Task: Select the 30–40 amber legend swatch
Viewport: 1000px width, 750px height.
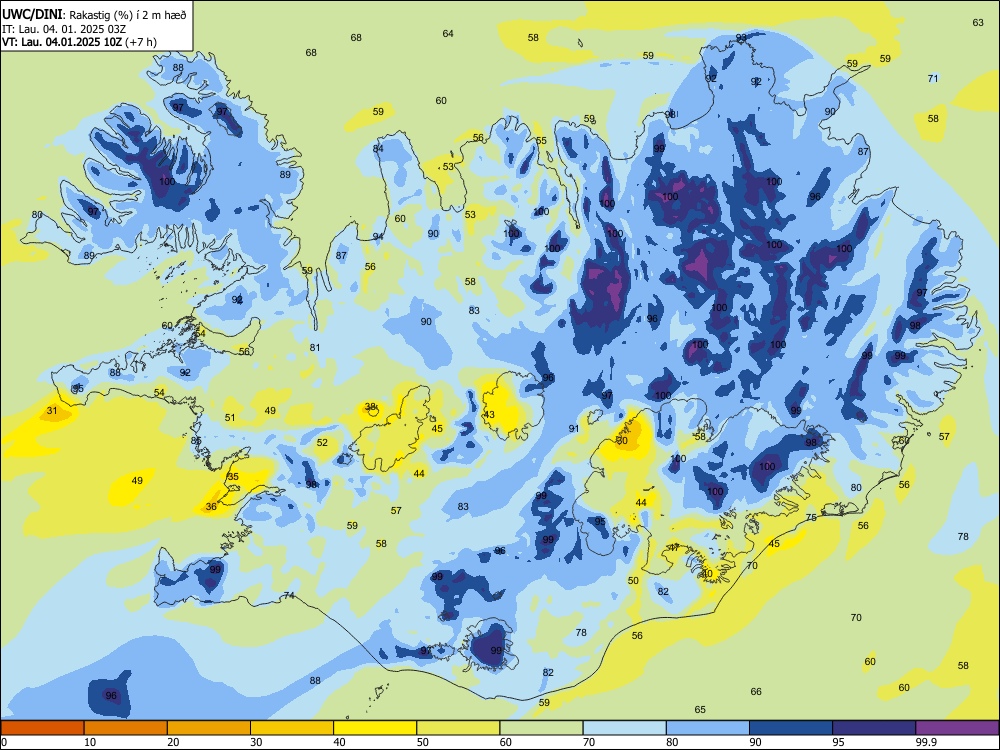Action: coord(292,728)
